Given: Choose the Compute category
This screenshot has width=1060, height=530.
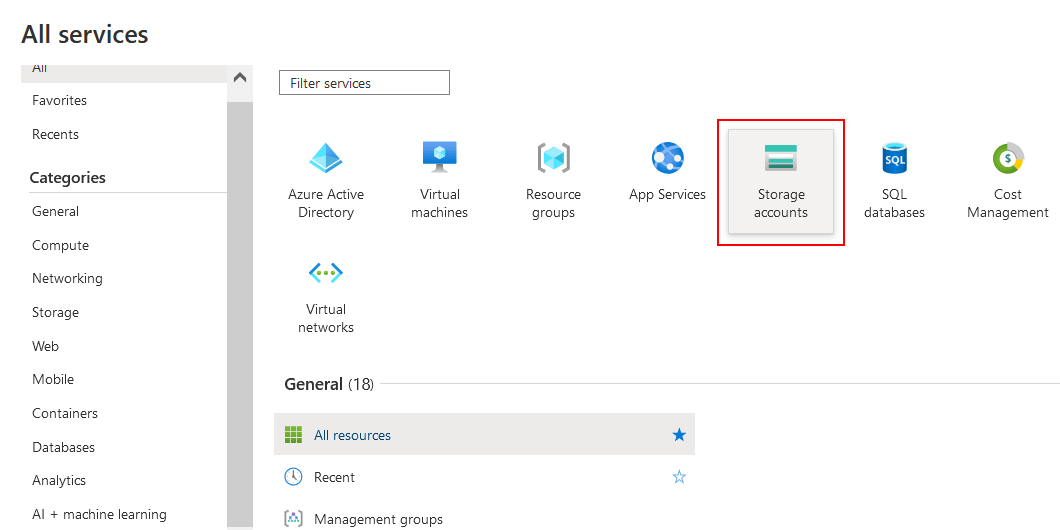Looking at the screenshot, I should point(60,245).
